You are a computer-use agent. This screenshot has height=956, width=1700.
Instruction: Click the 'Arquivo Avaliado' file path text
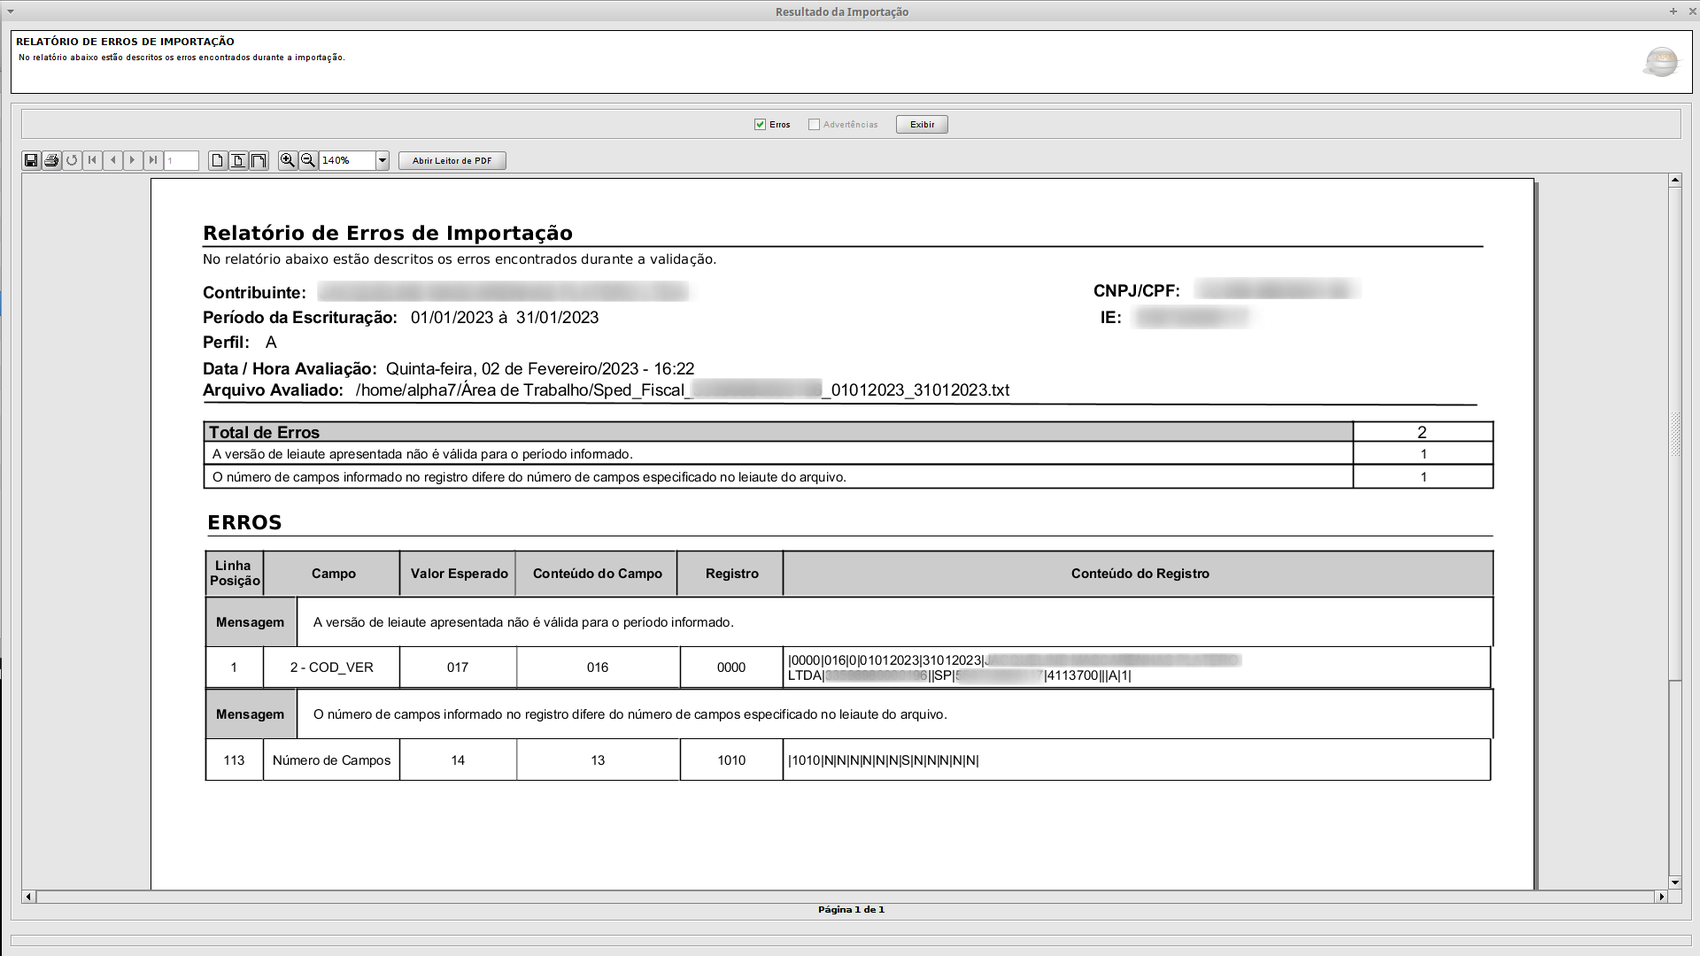(x=682, y=390)
